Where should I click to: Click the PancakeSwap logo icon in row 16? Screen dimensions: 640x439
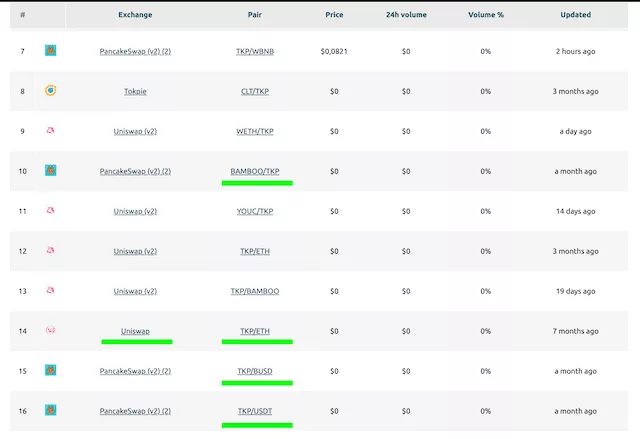(51, 410)
